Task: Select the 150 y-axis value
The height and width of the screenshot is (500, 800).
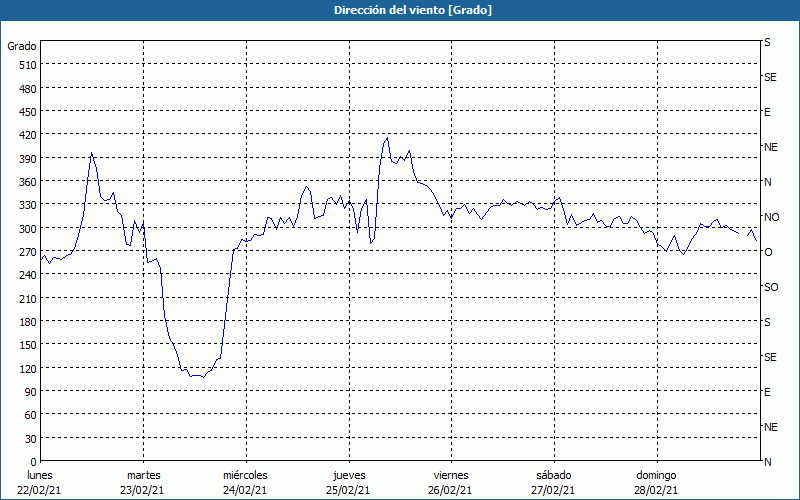Action: [29, 345]
